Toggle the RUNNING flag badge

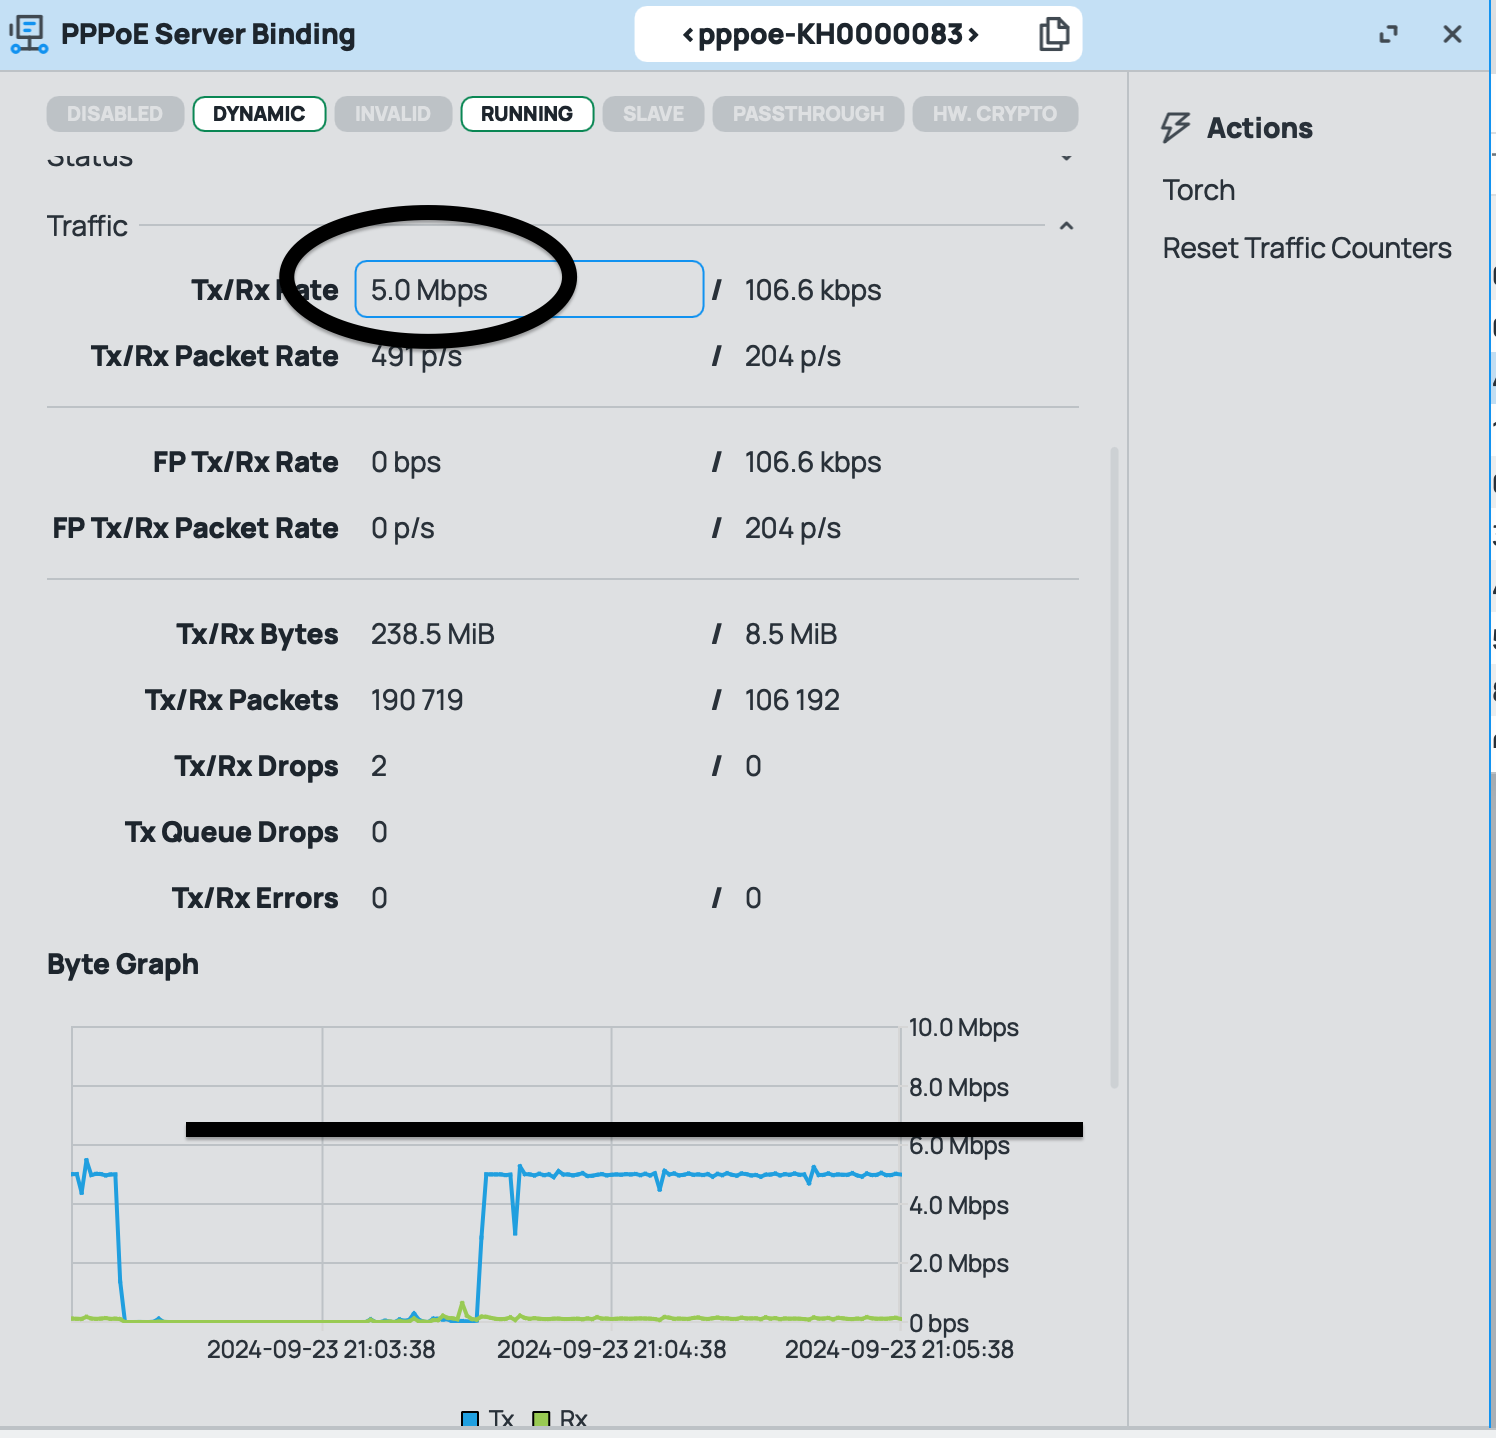[527, 114]
